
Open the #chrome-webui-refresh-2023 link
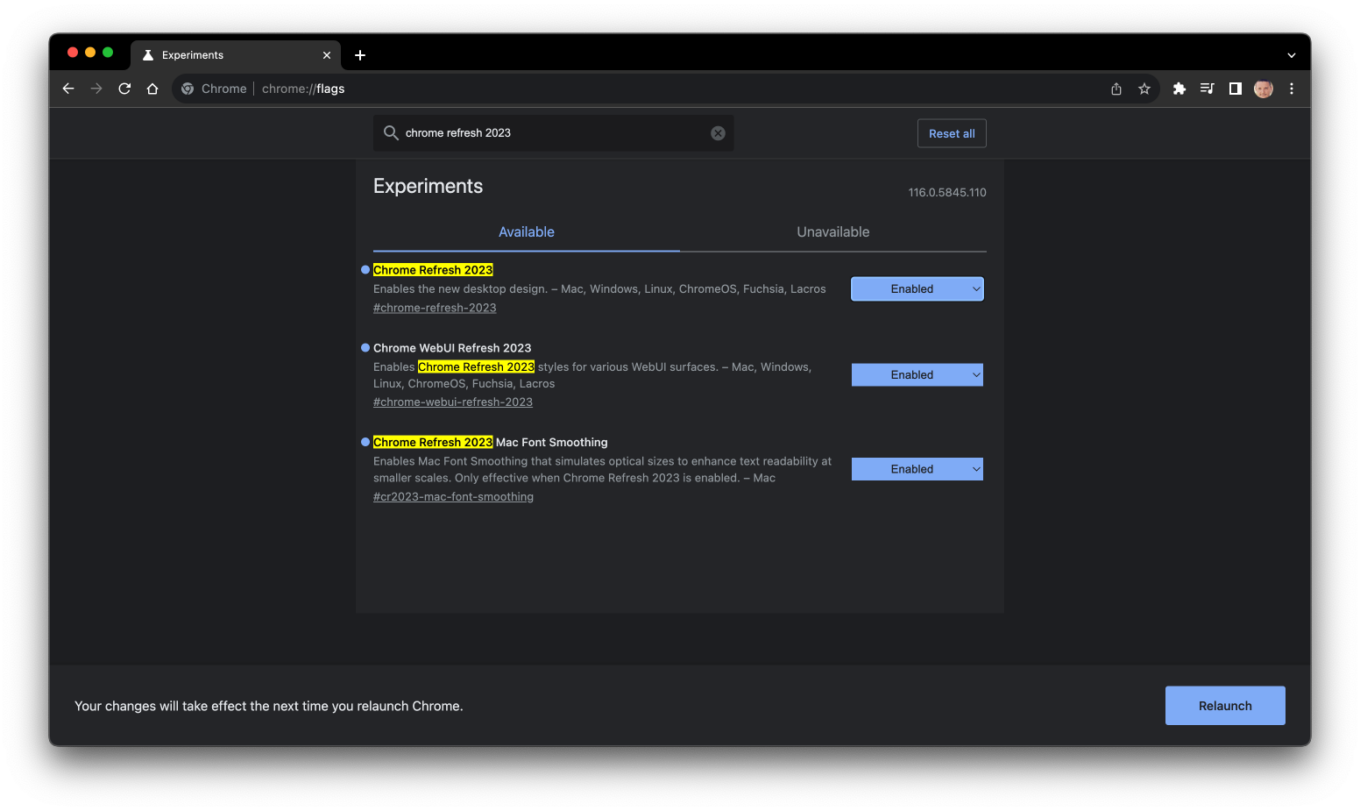coord(453,402)
